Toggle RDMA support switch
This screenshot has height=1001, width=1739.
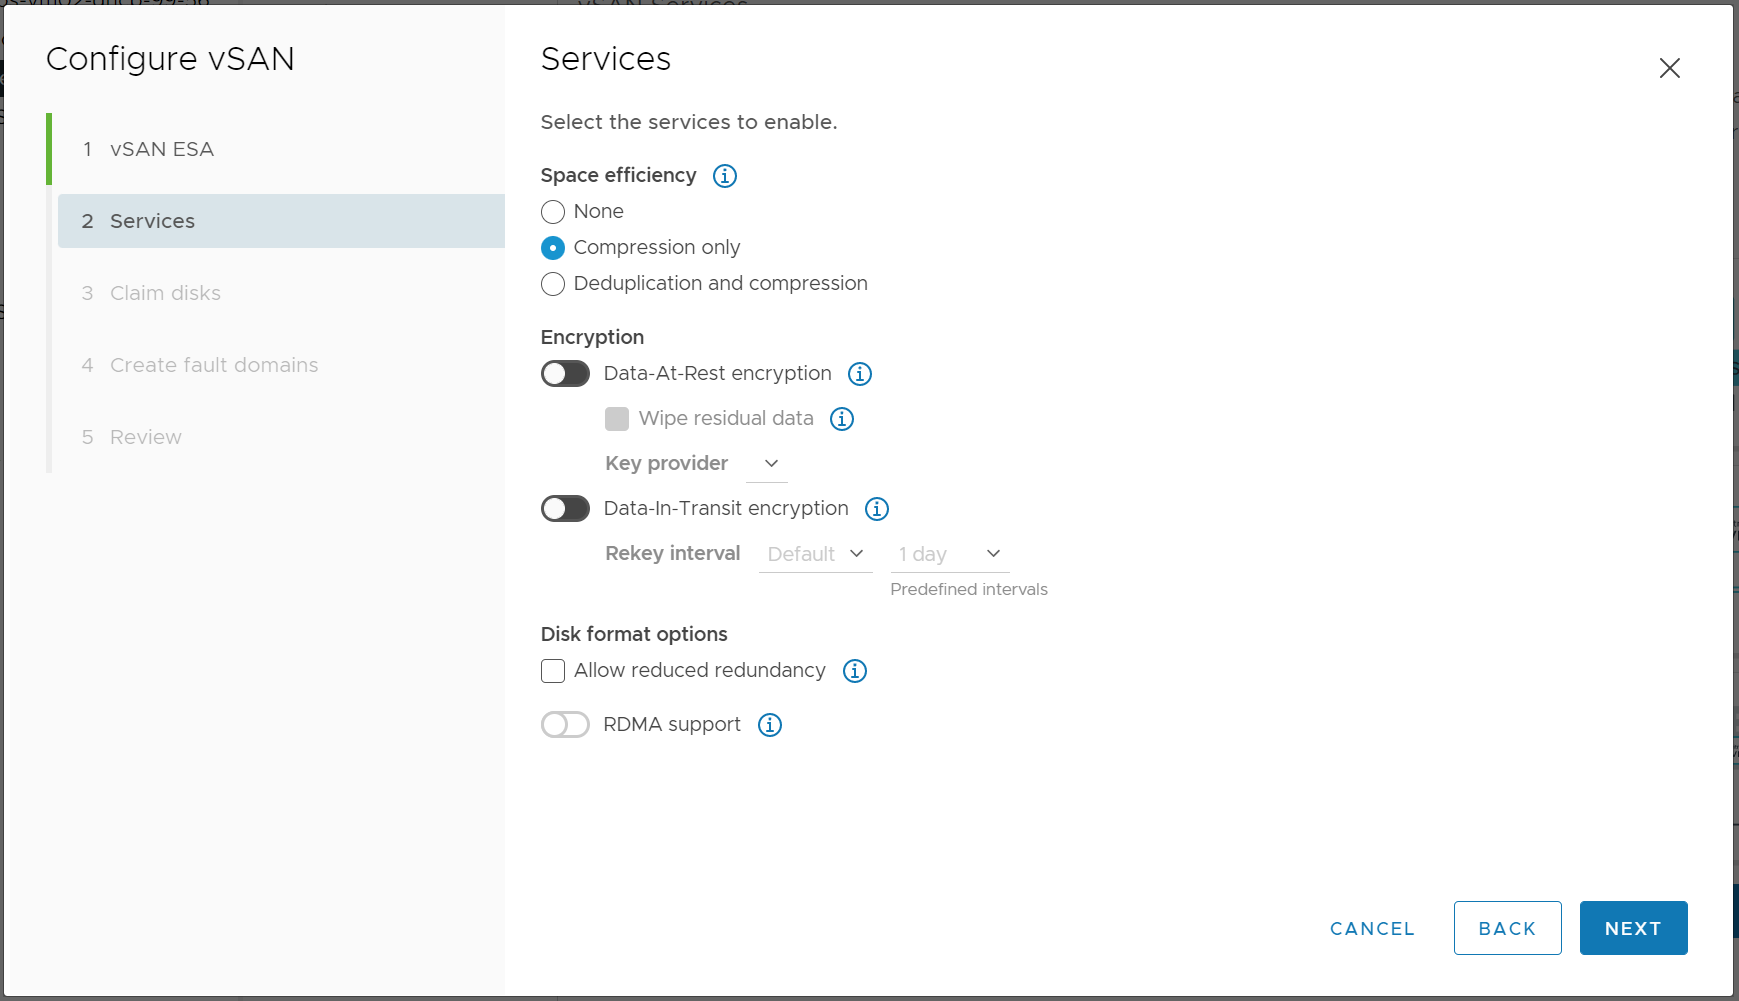click(565, 725)
